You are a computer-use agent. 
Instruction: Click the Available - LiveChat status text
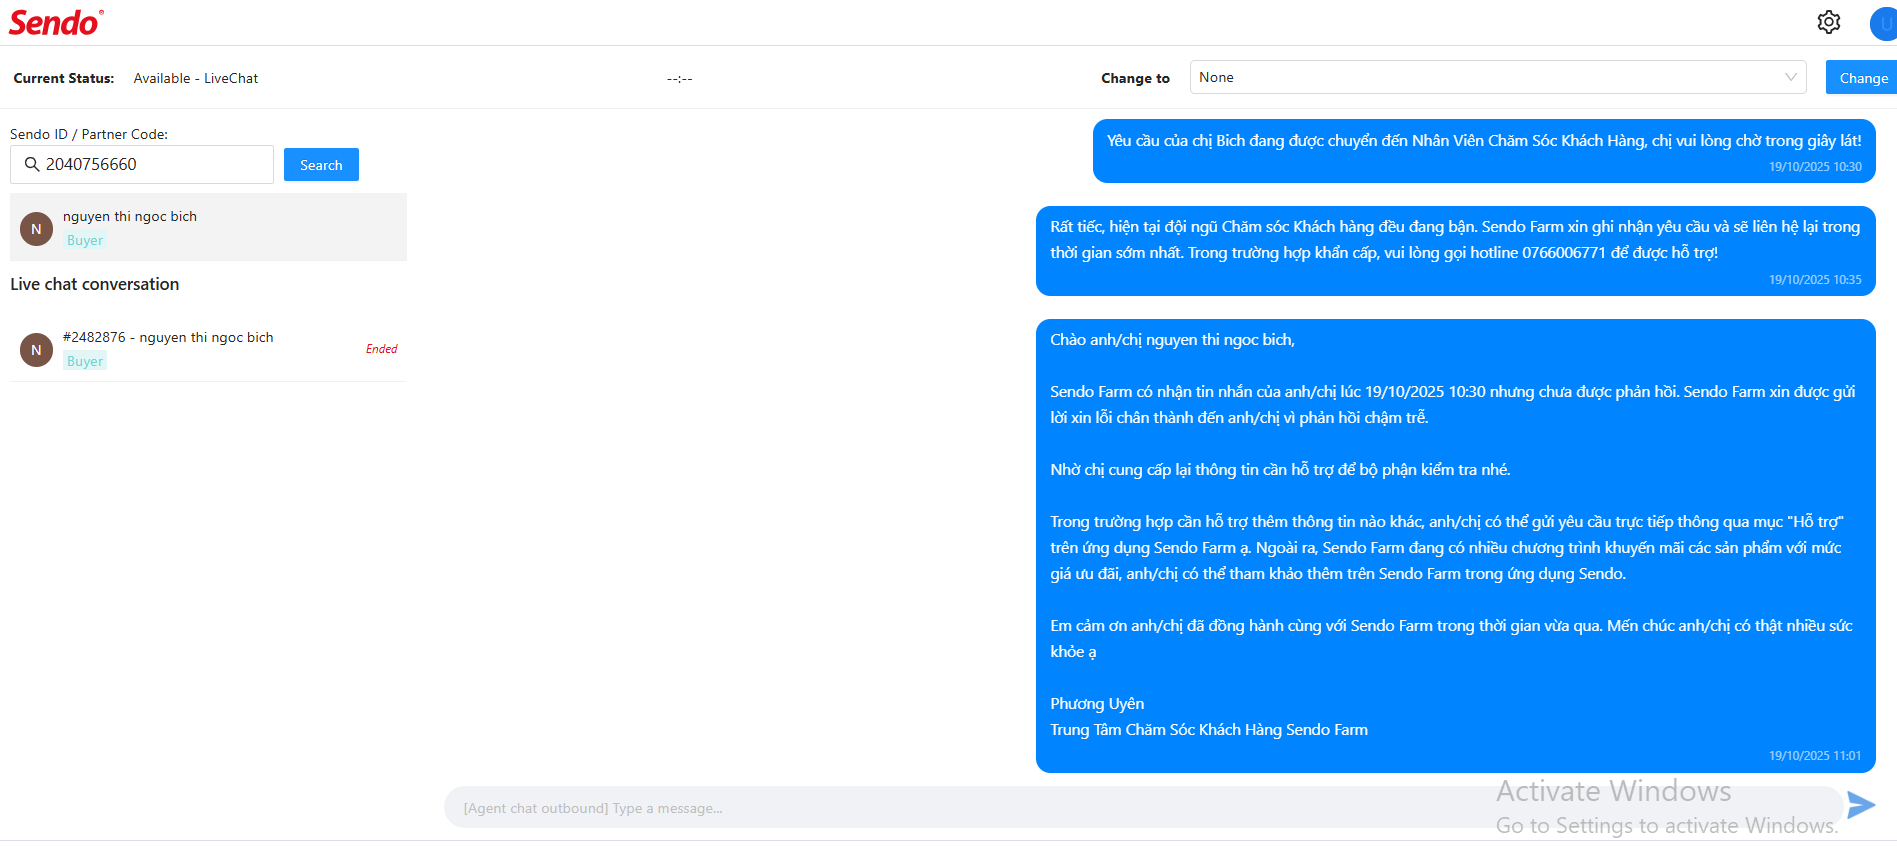[x=196, y=78]
